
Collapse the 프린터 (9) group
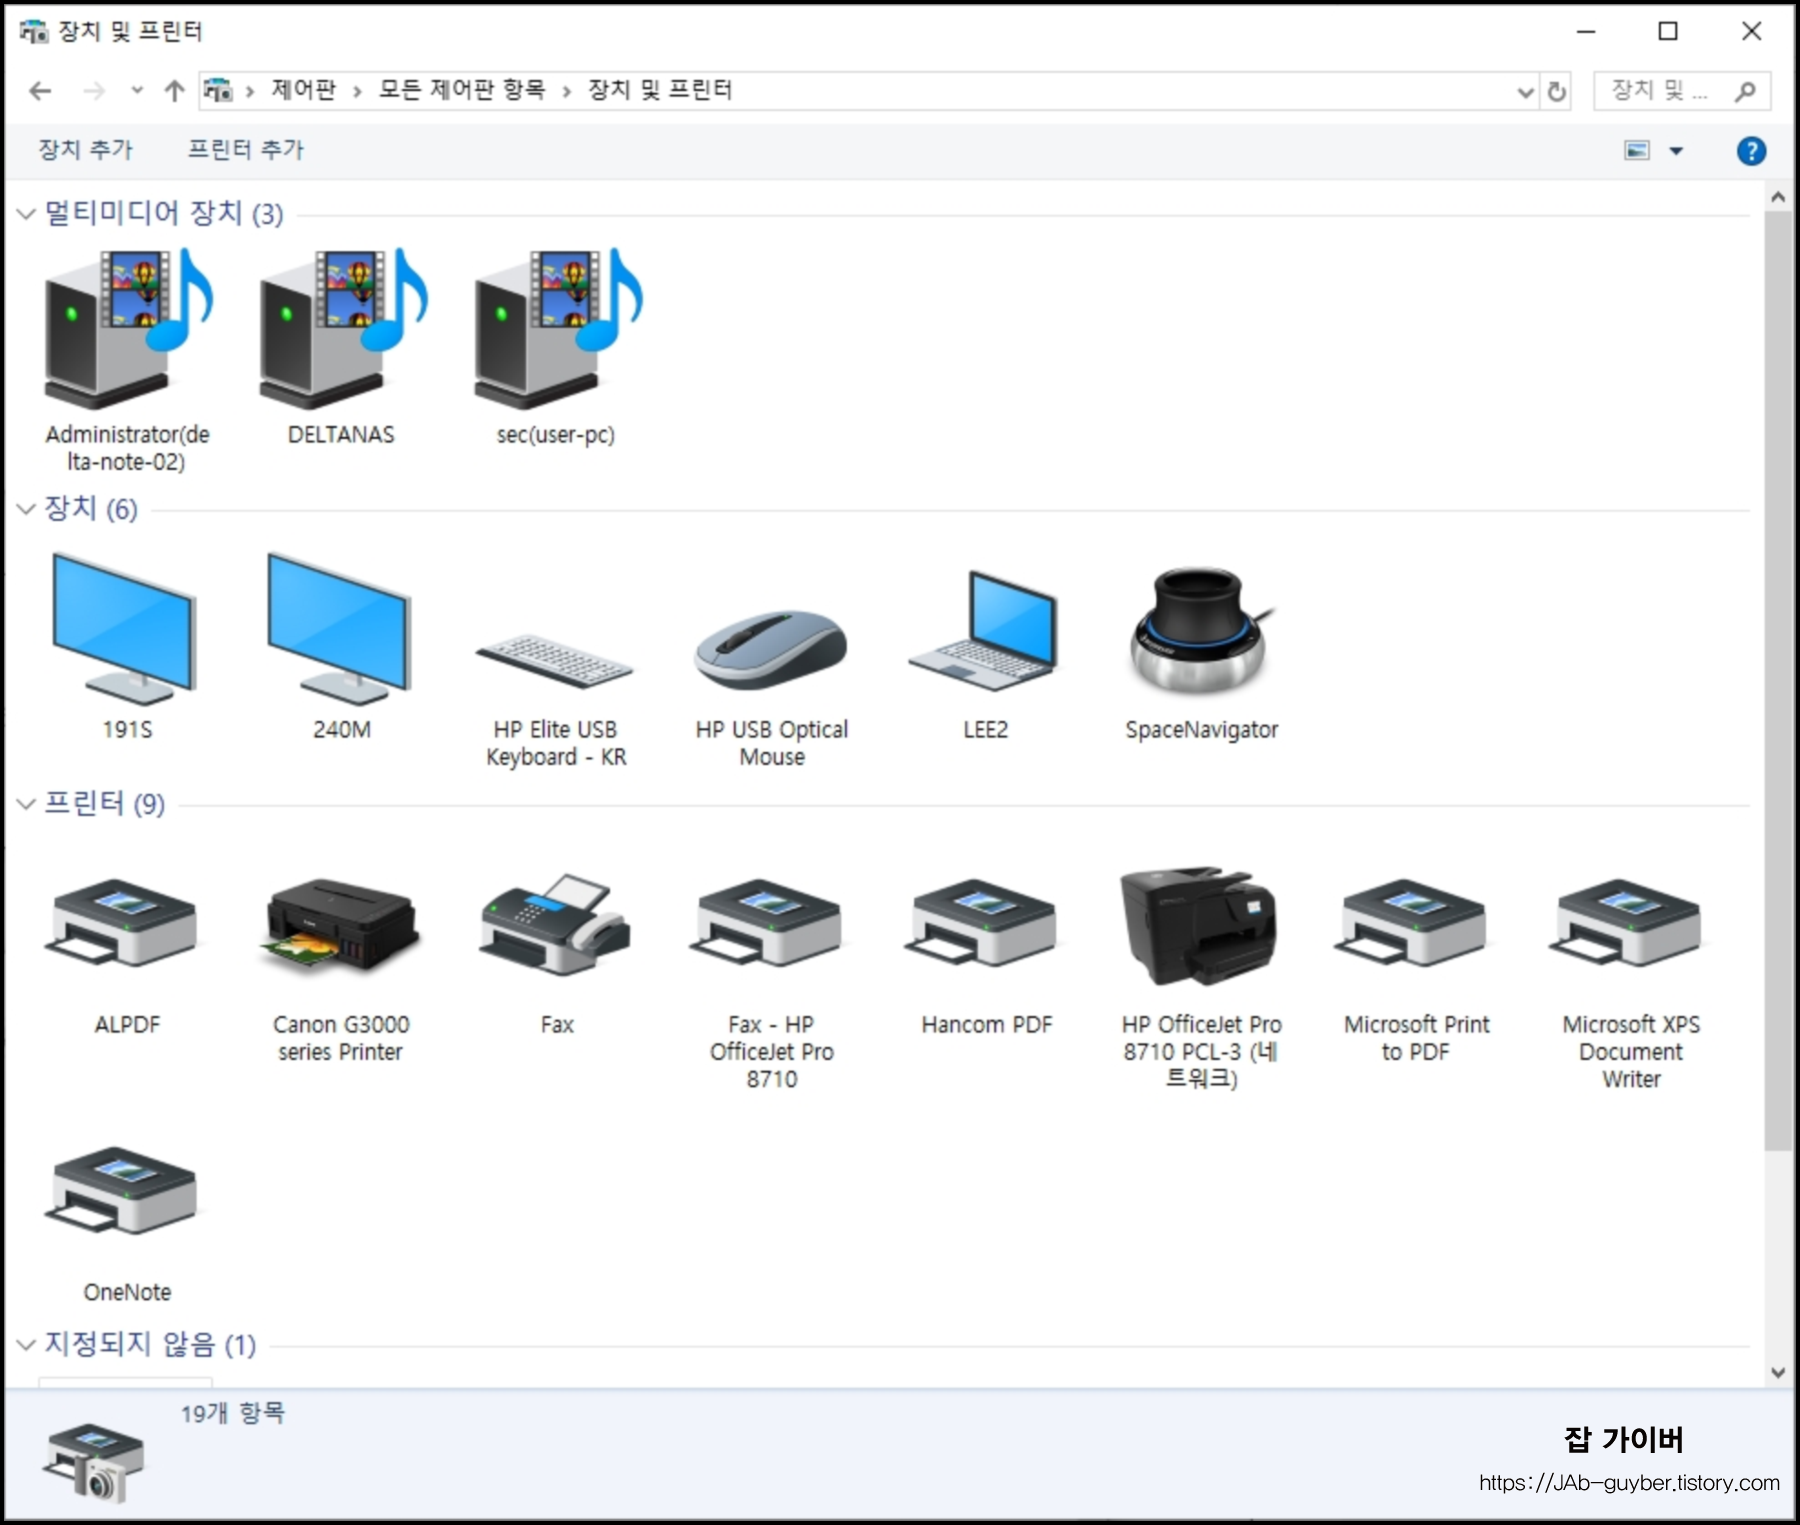point(27,804)
